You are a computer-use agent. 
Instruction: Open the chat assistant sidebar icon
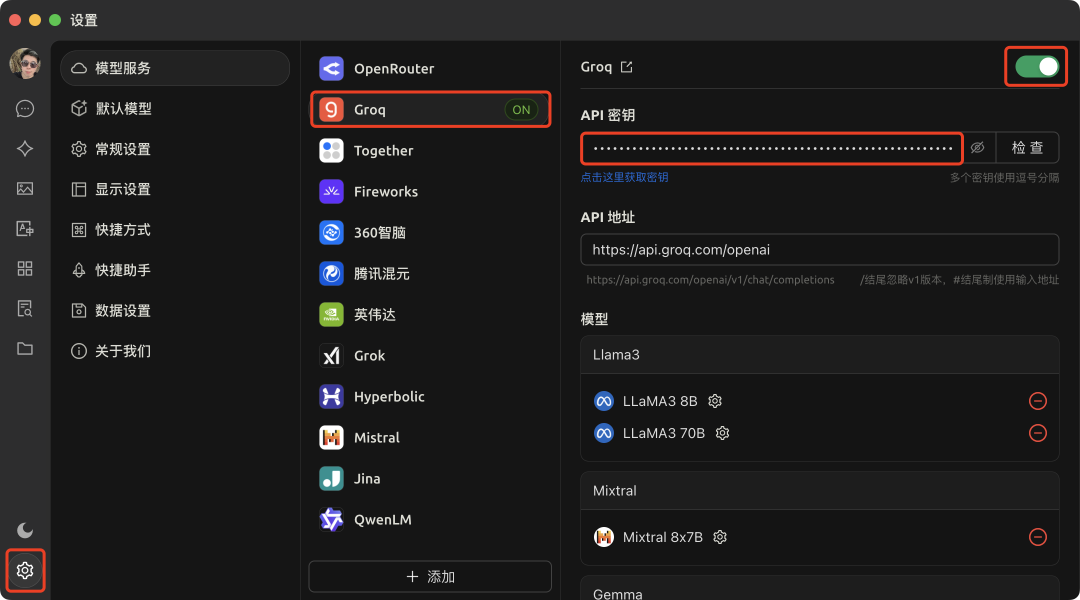point(25,109)
